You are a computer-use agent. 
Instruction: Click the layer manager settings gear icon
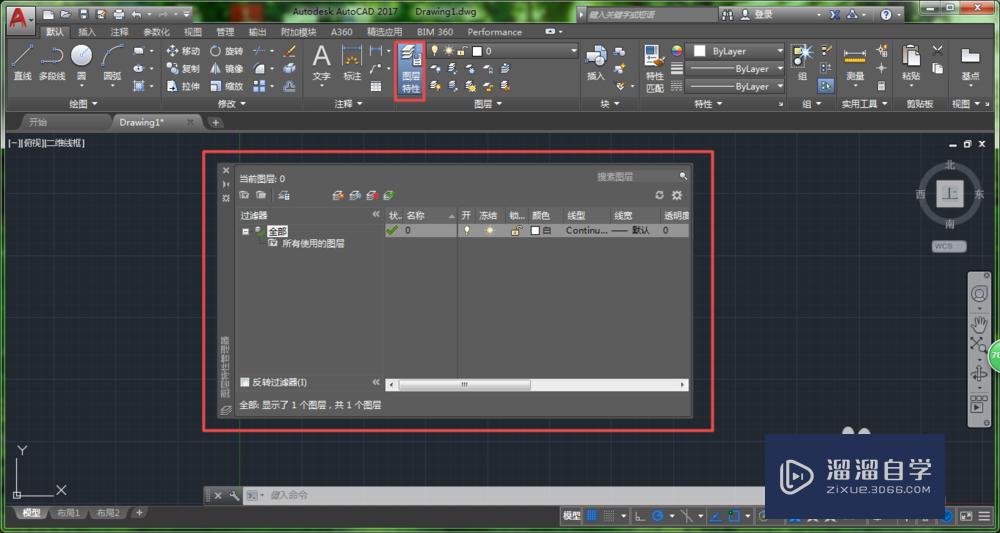pos(677,195)
